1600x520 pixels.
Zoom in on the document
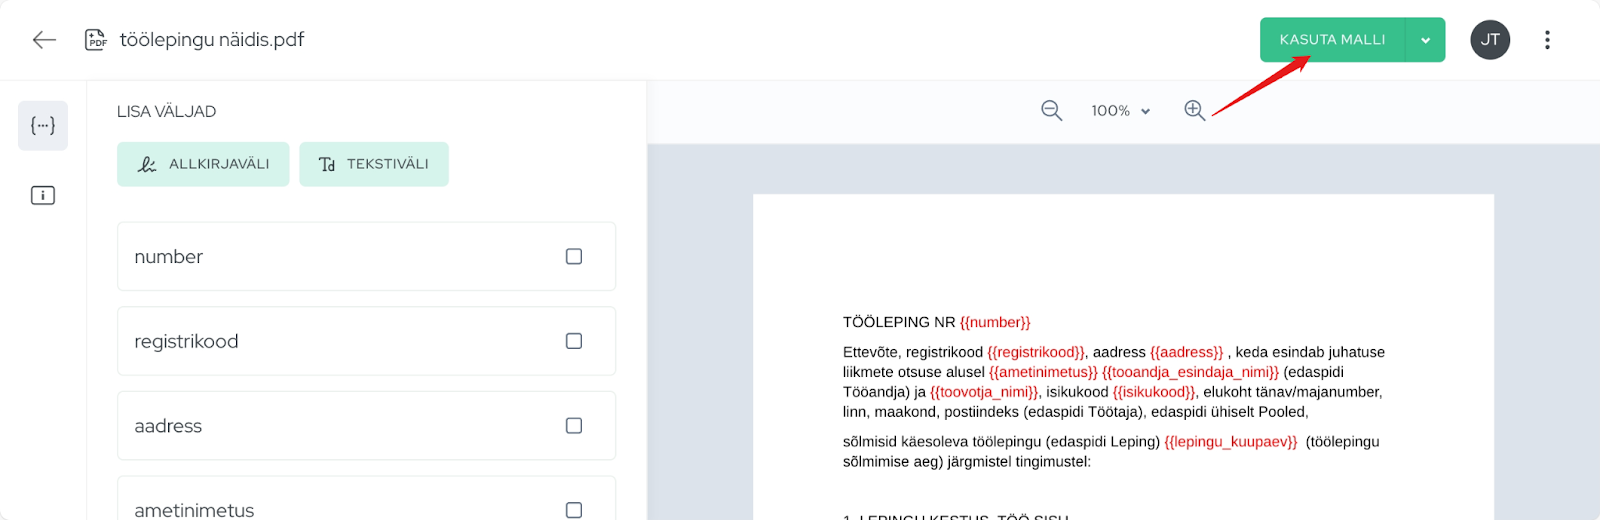pos(1194,111)
